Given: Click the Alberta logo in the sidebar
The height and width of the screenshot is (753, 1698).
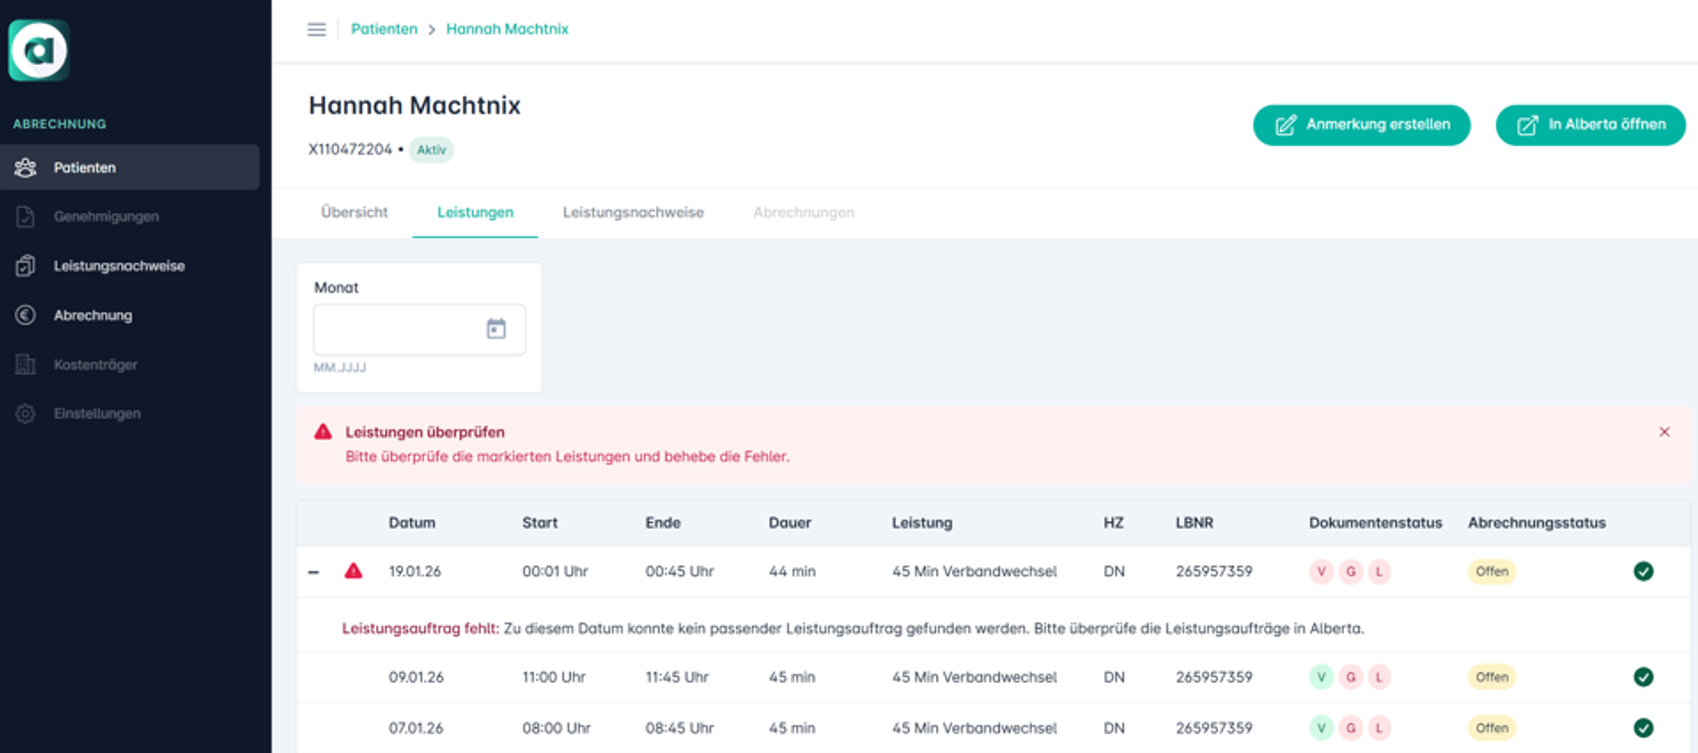Looking at the screenshot, I should click(x=39, y=50).
